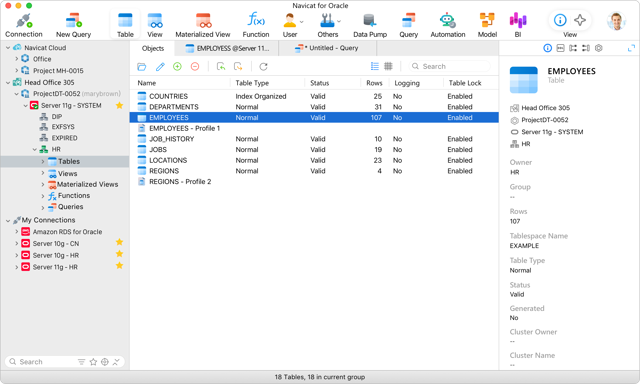This screenshot has height=384, width=640.
Task: Click the AI assistant sparkle icon
Action: coord(580,20)
